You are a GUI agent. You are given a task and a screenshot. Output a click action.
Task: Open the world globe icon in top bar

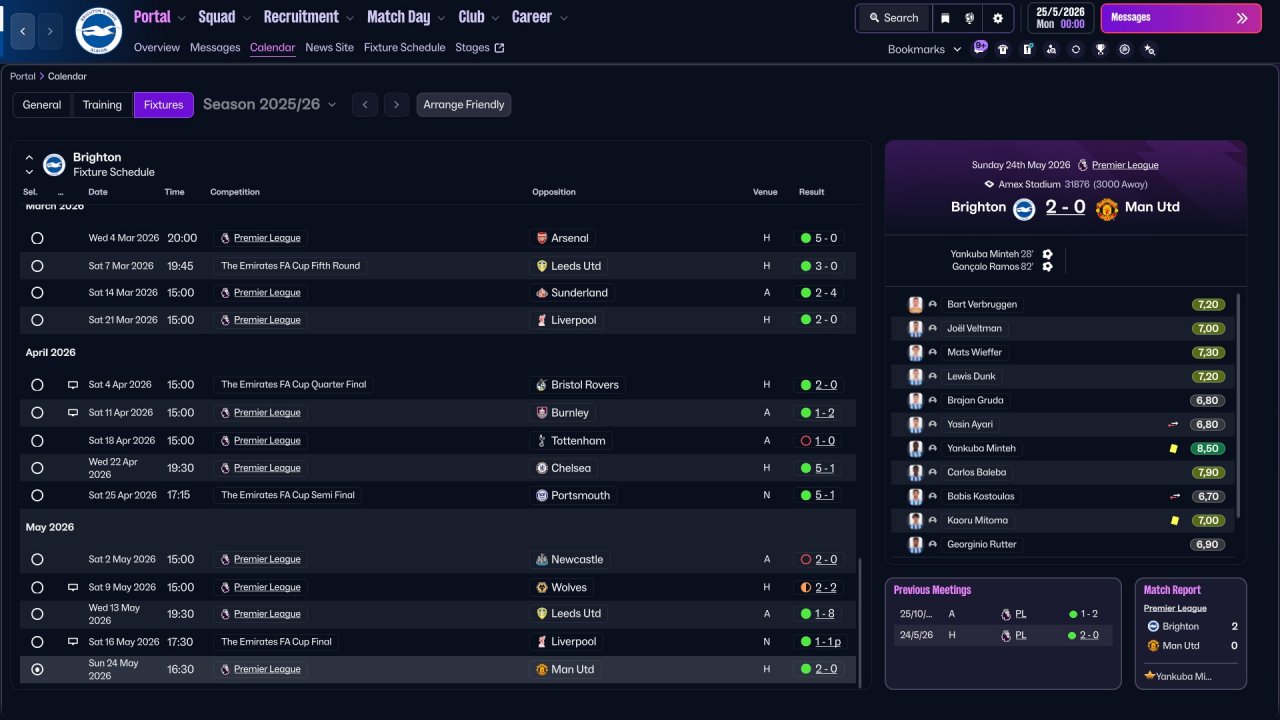[x=970, y=18]
